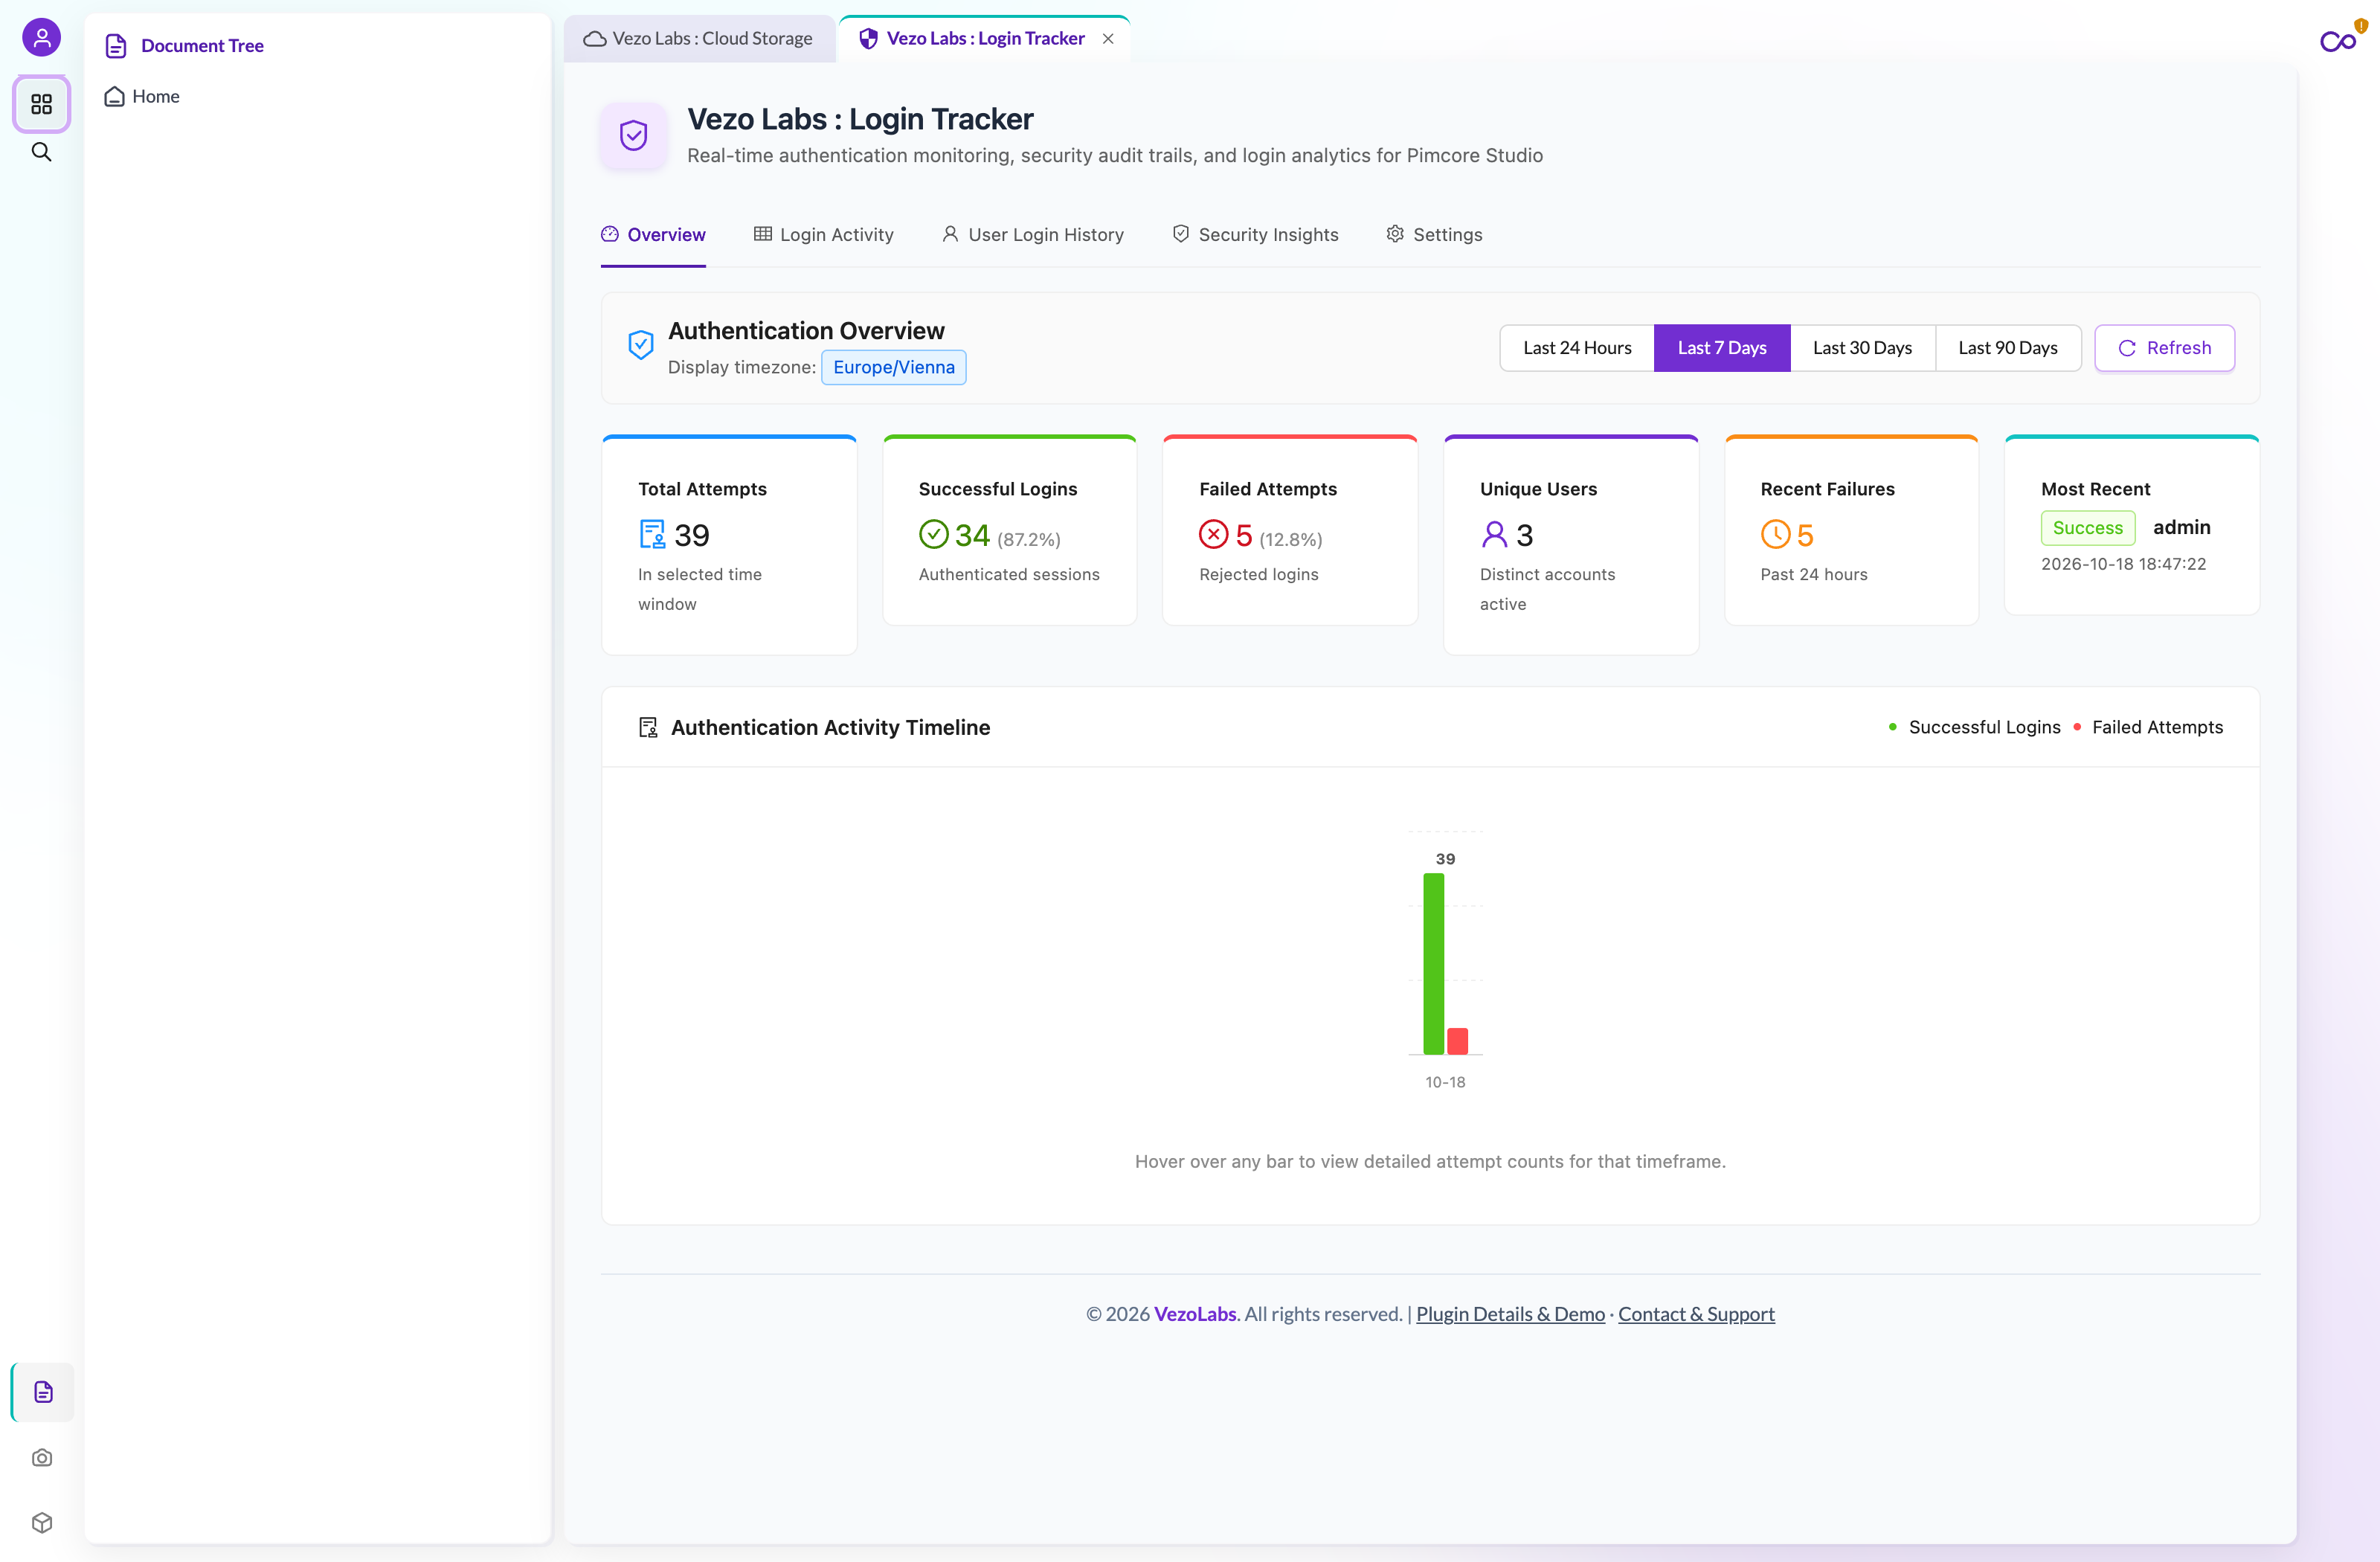Open the user profile avatar icon
The height and width of the screenshot is (1562, 2380).
click(x=41, y=38)
